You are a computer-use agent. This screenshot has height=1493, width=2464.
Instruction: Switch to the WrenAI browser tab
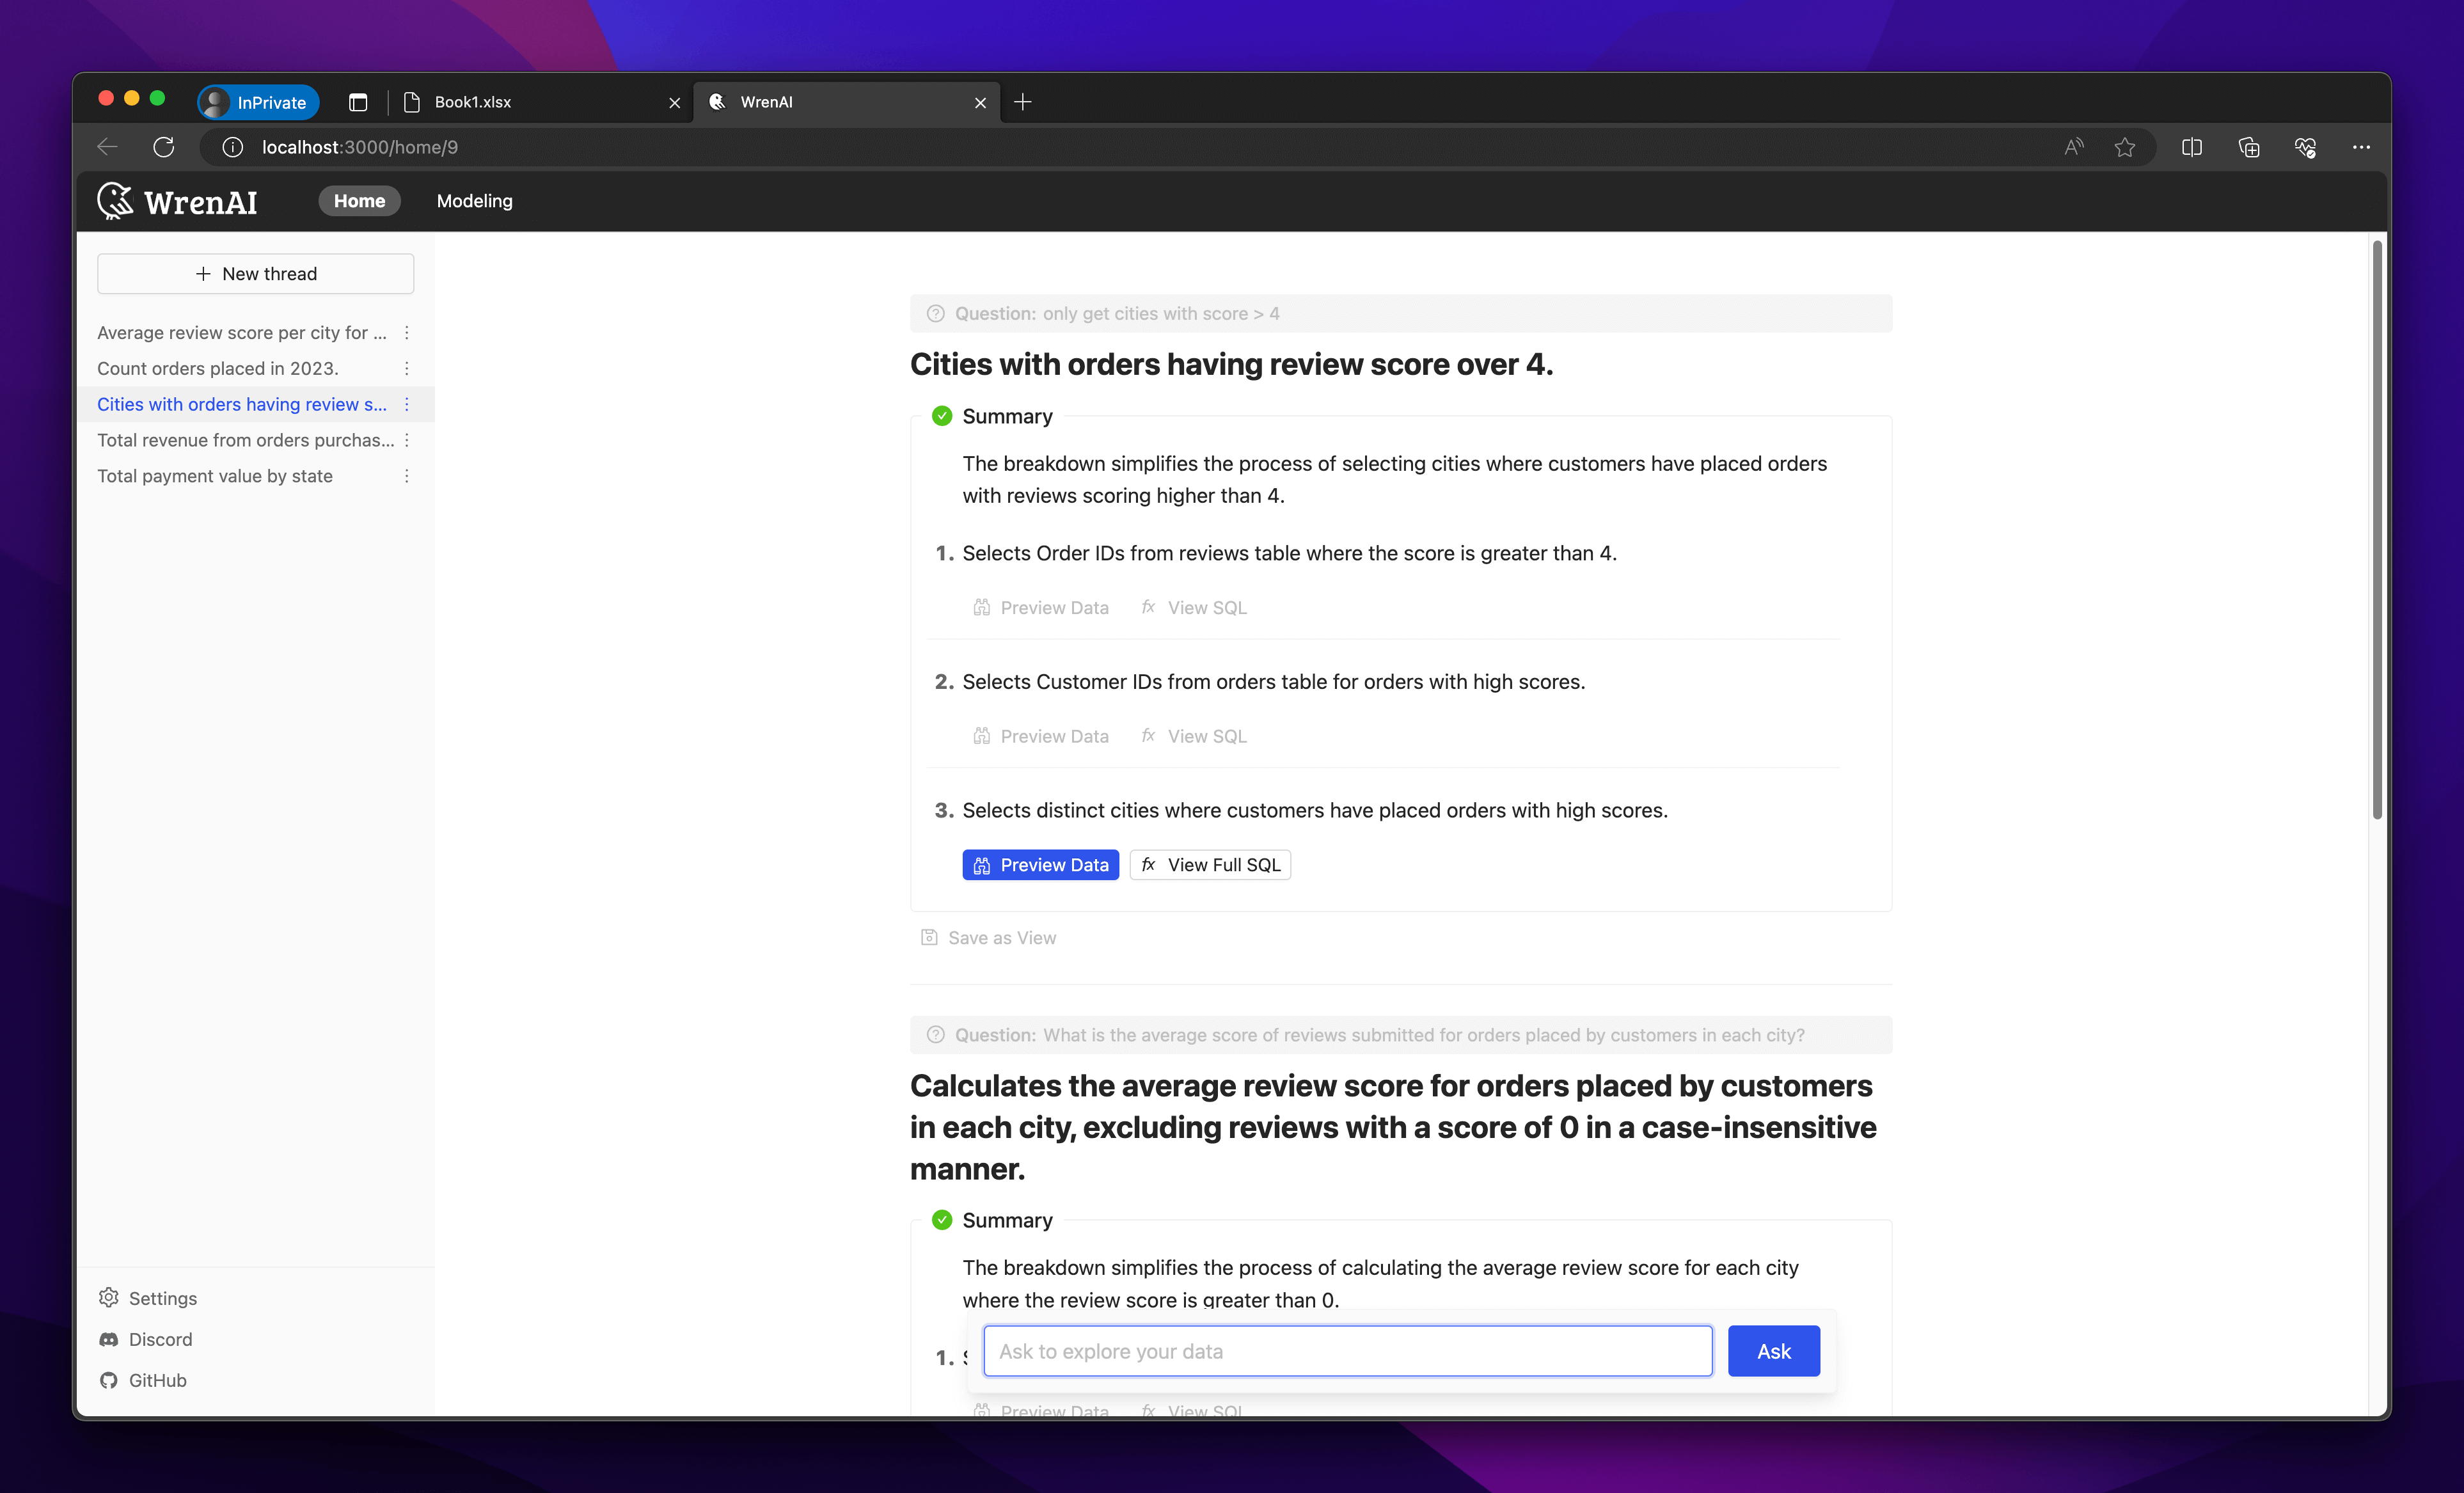[846, 102]
